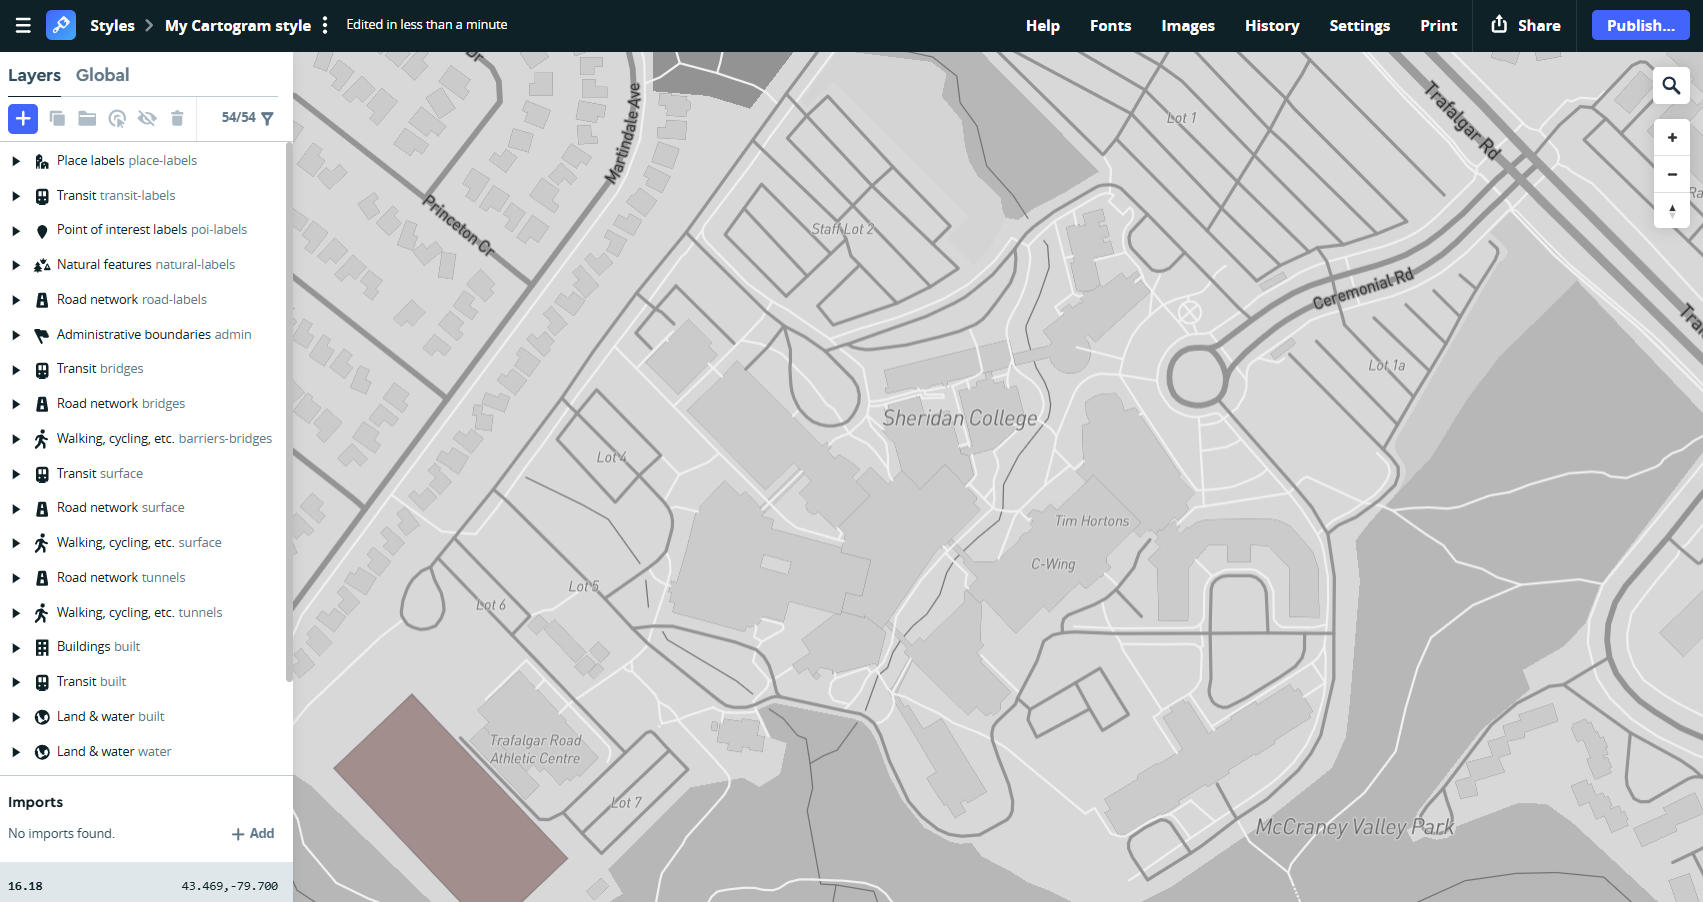Open the map search magnifier

pos(1670,86)
